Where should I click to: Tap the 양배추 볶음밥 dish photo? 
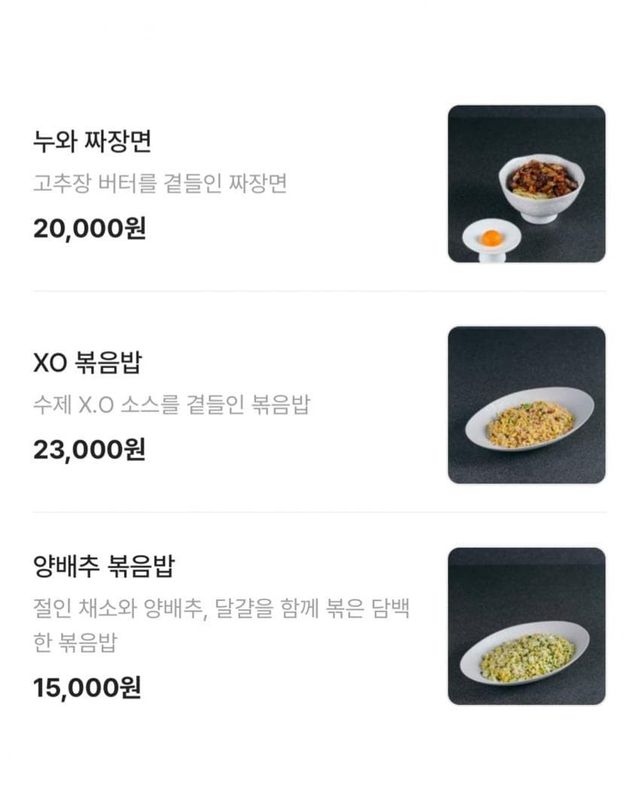point(526,625)
